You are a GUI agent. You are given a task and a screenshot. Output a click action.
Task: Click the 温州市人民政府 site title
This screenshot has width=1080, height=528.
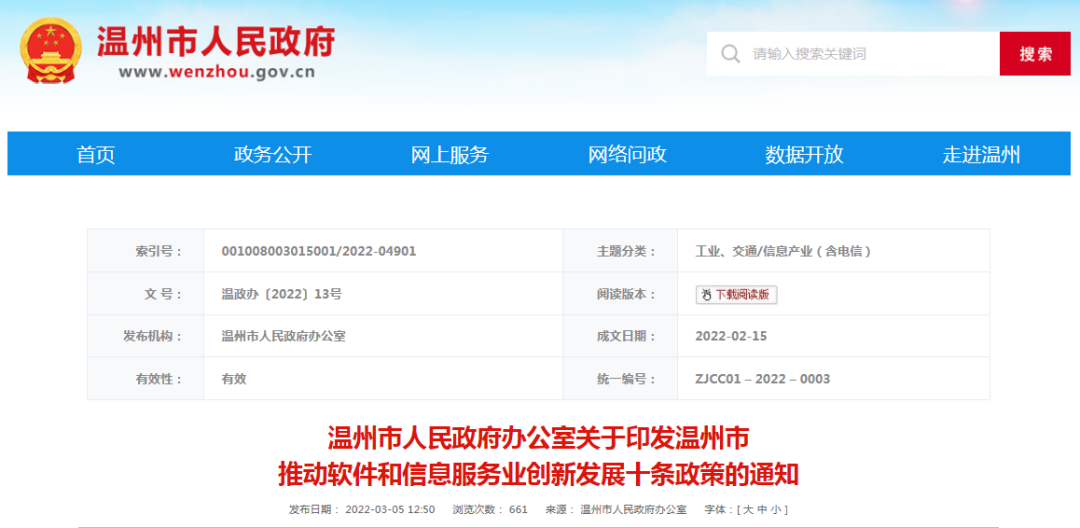[216, 42]
